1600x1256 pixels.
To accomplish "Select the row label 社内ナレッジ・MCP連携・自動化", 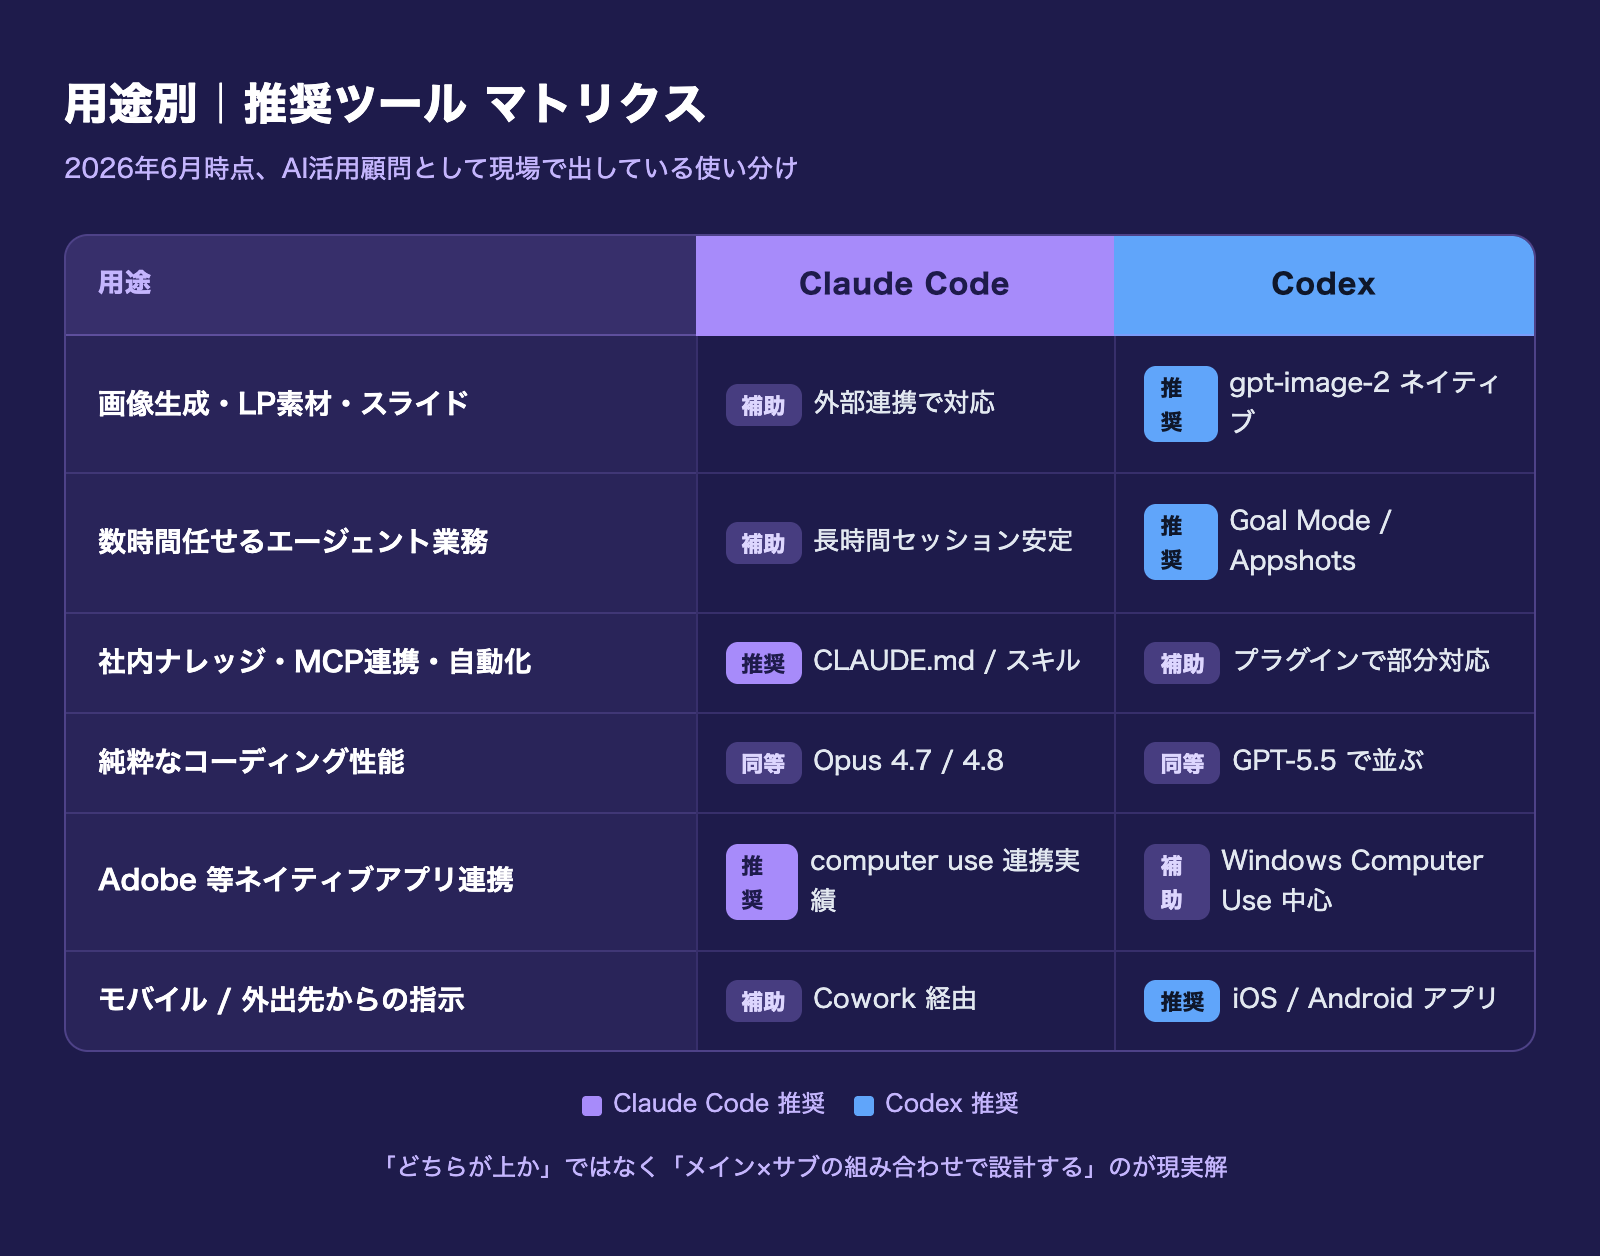I will [x=315, y=662].
